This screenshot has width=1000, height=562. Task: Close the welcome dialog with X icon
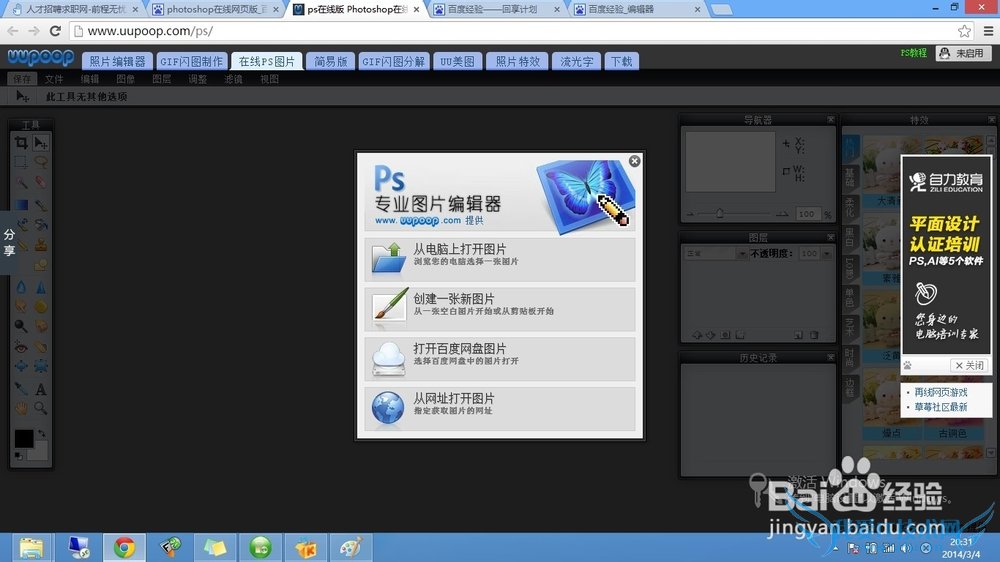tap(634, 161)
